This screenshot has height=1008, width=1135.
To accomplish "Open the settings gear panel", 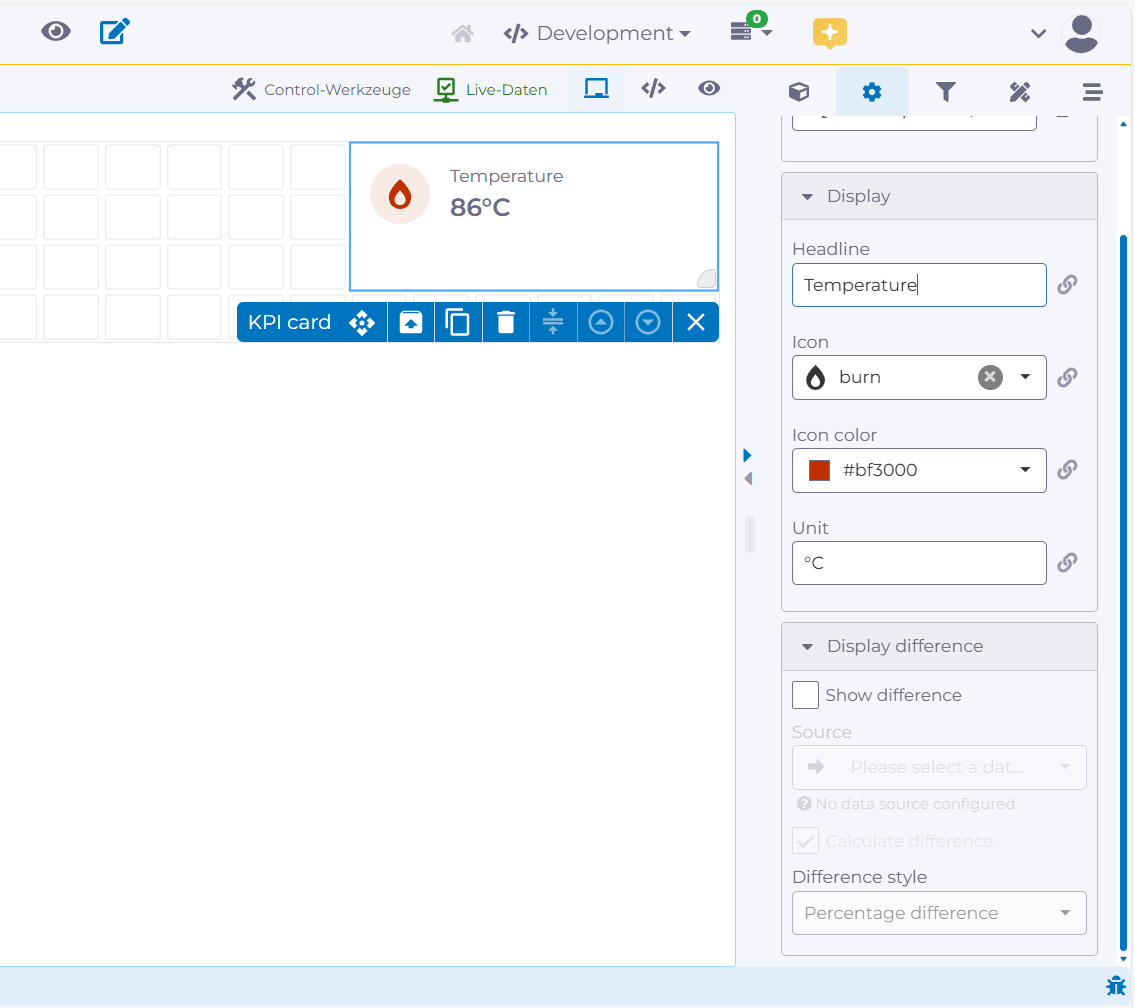I will [872, 91].
